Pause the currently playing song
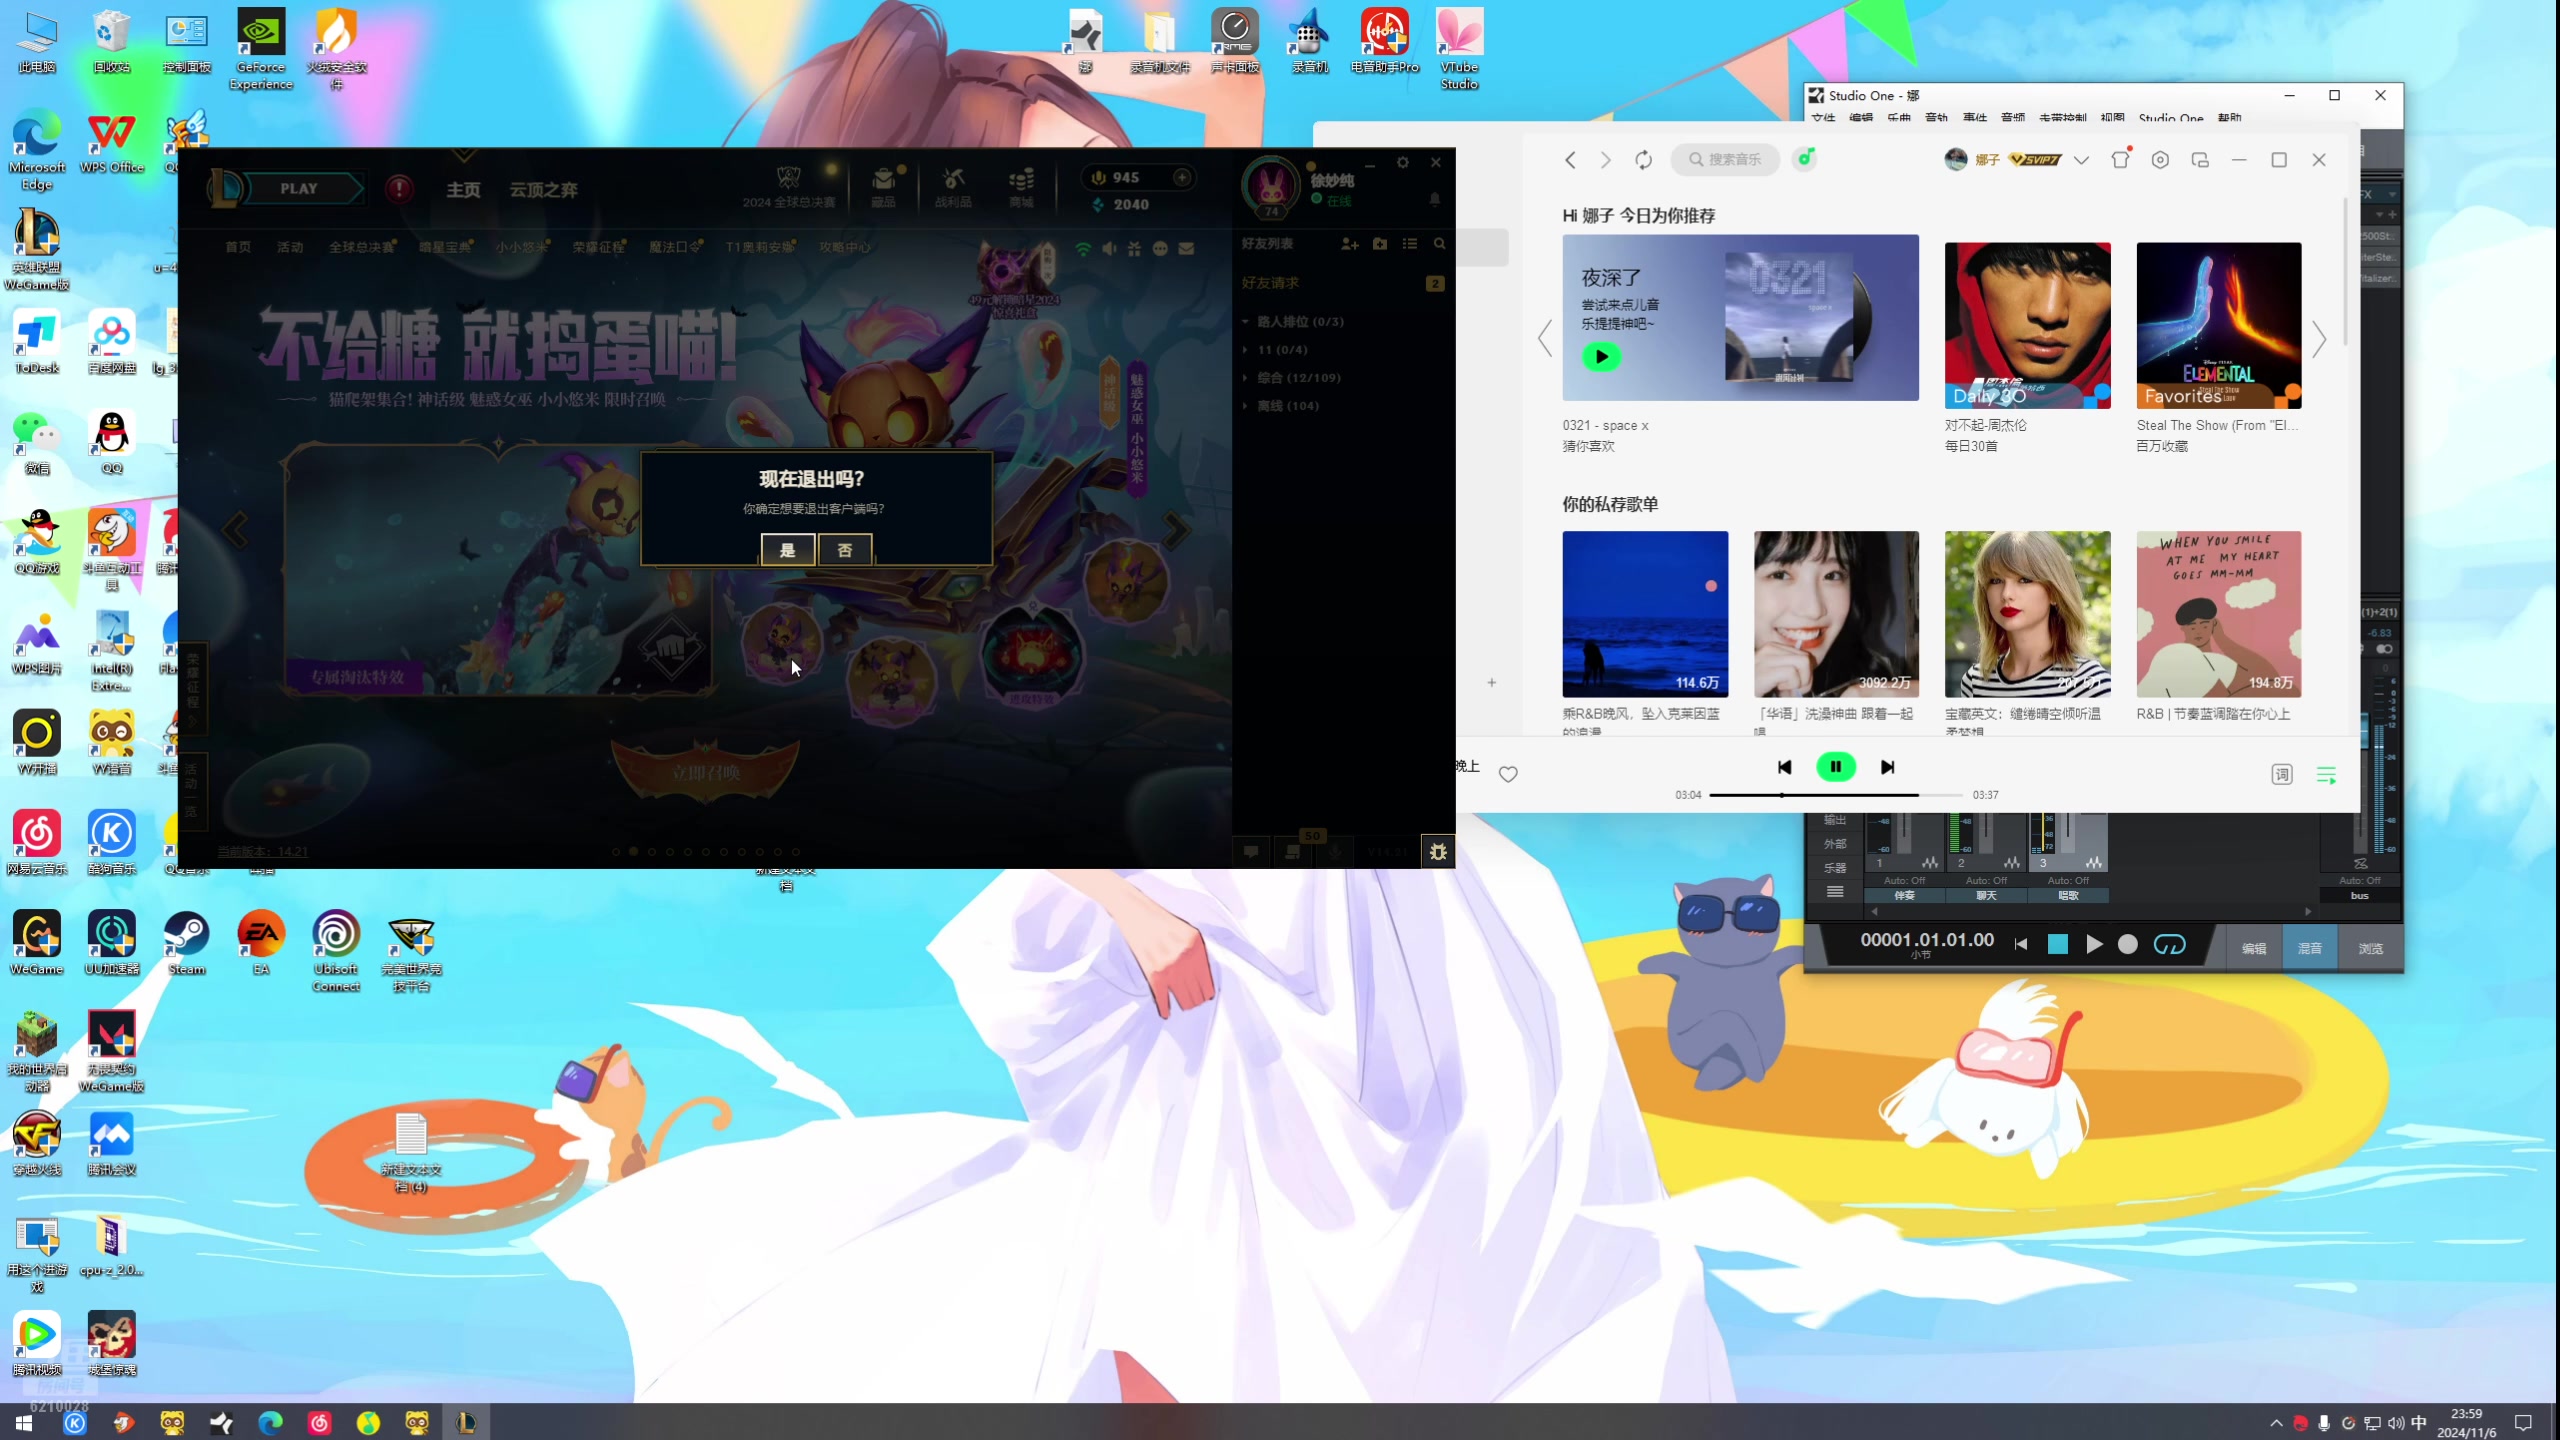Viewport: 2560px width, 1440px height. pyautogui.click(x=1836, y=767)
